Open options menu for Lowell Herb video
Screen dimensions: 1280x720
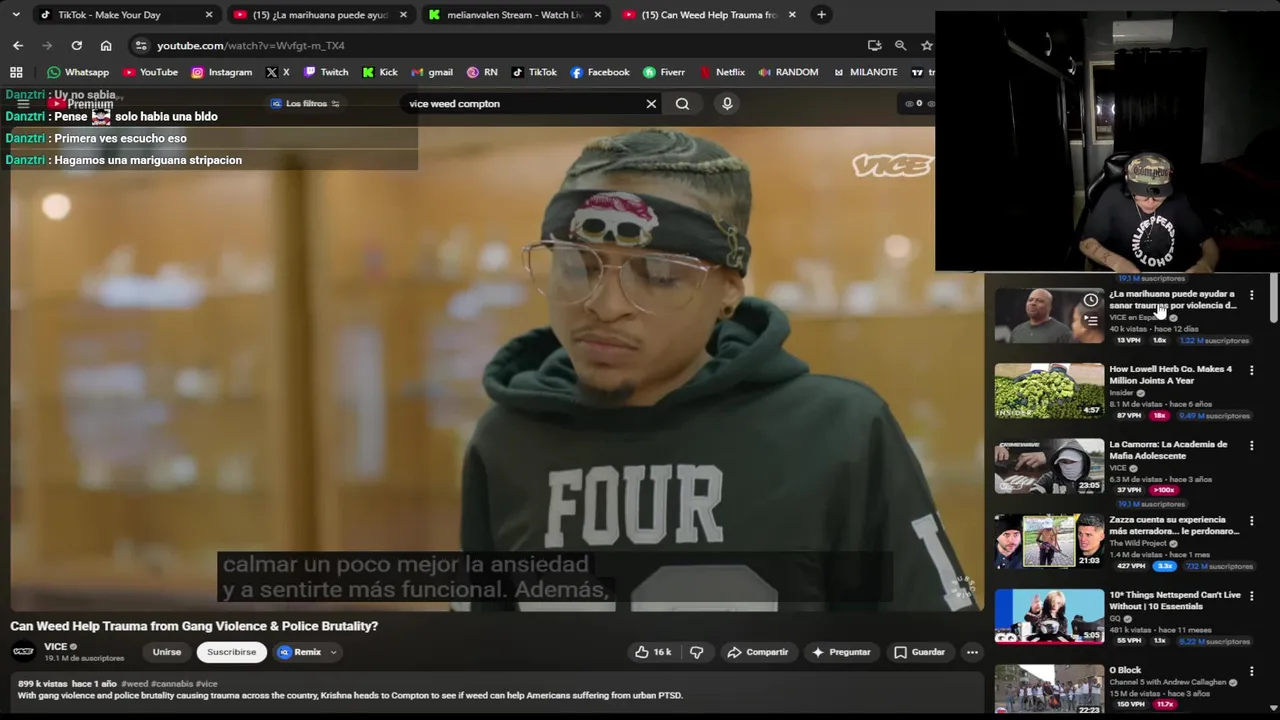click(x=1251, y=370)
